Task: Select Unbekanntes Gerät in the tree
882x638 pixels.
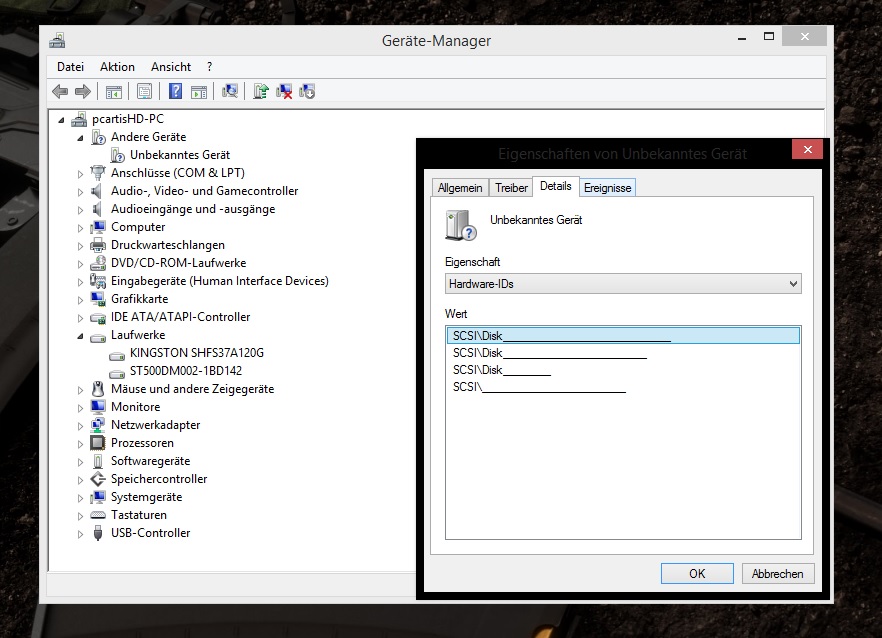Action: coord(180,155)
